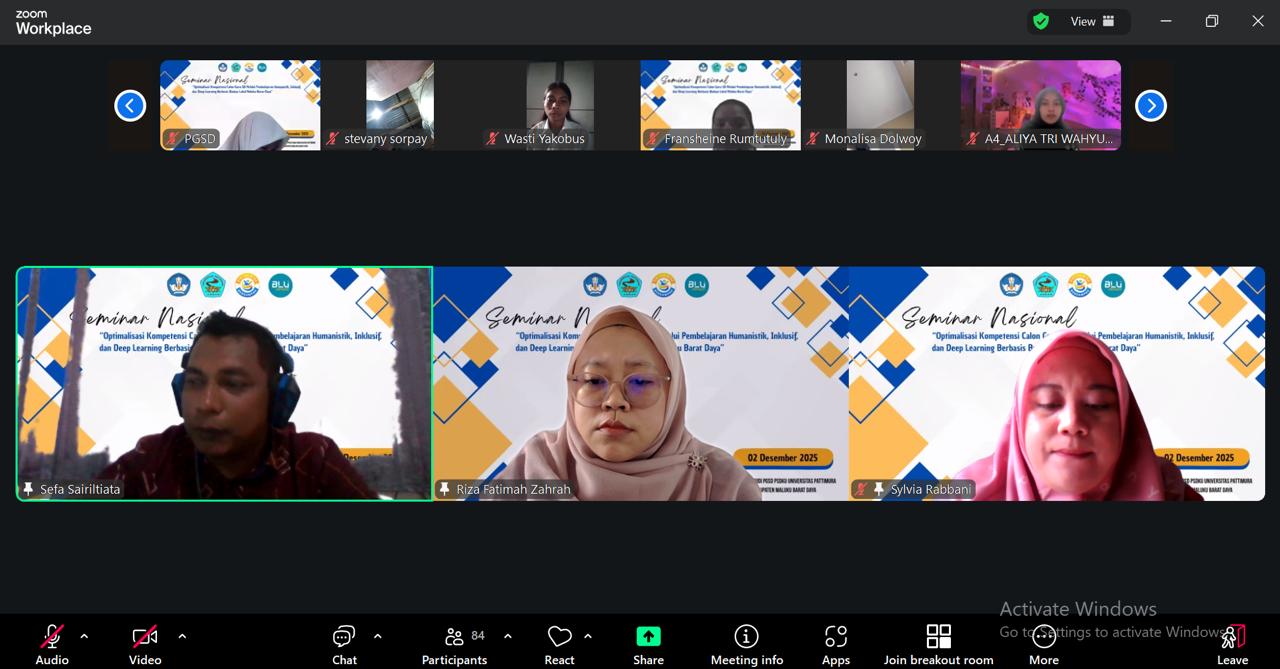
Task: Open Meeting info
Action: click(x=746, y=643)
